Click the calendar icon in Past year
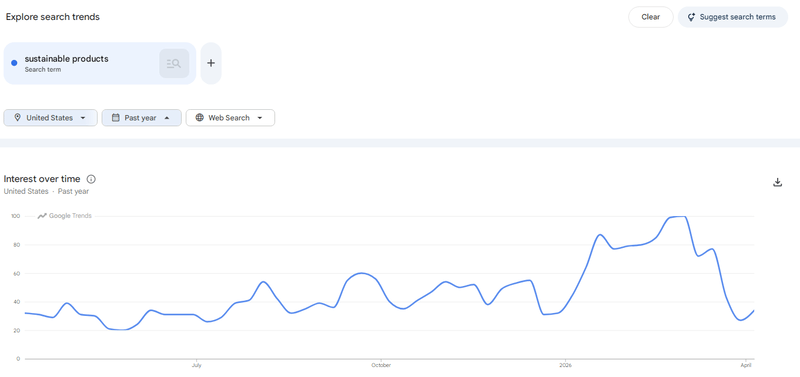800x377 pixels. [x=115, y=118]
